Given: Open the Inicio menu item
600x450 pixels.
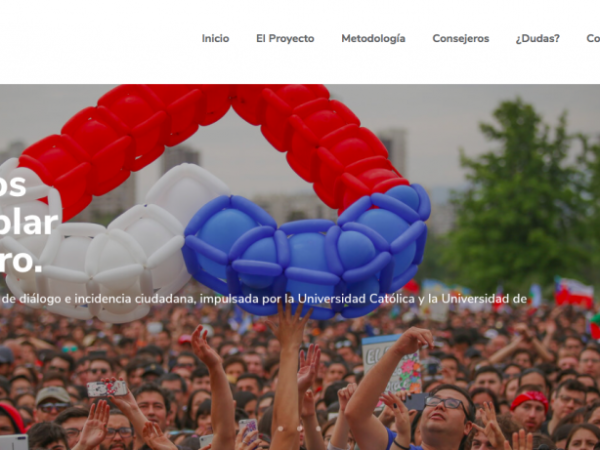Looking at the screenshot, I should tap(215, 39).
